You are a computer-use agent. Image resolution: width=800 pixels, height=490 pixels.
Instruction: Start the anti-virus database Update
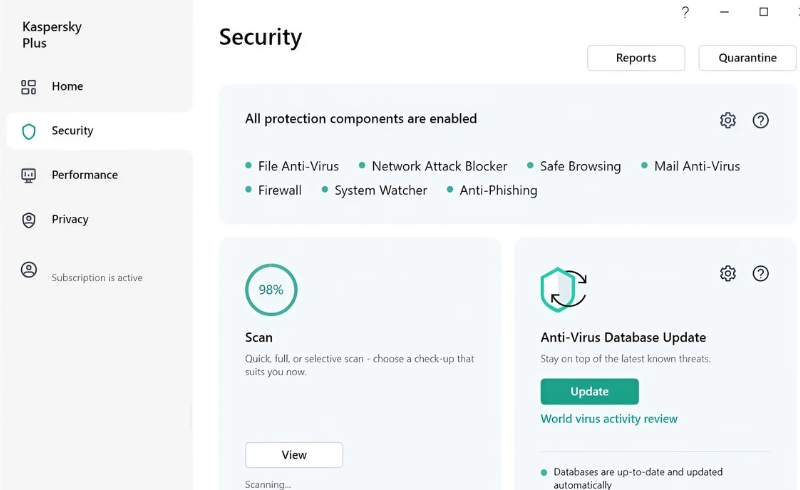pyautogui.click(x=589, y=391)
